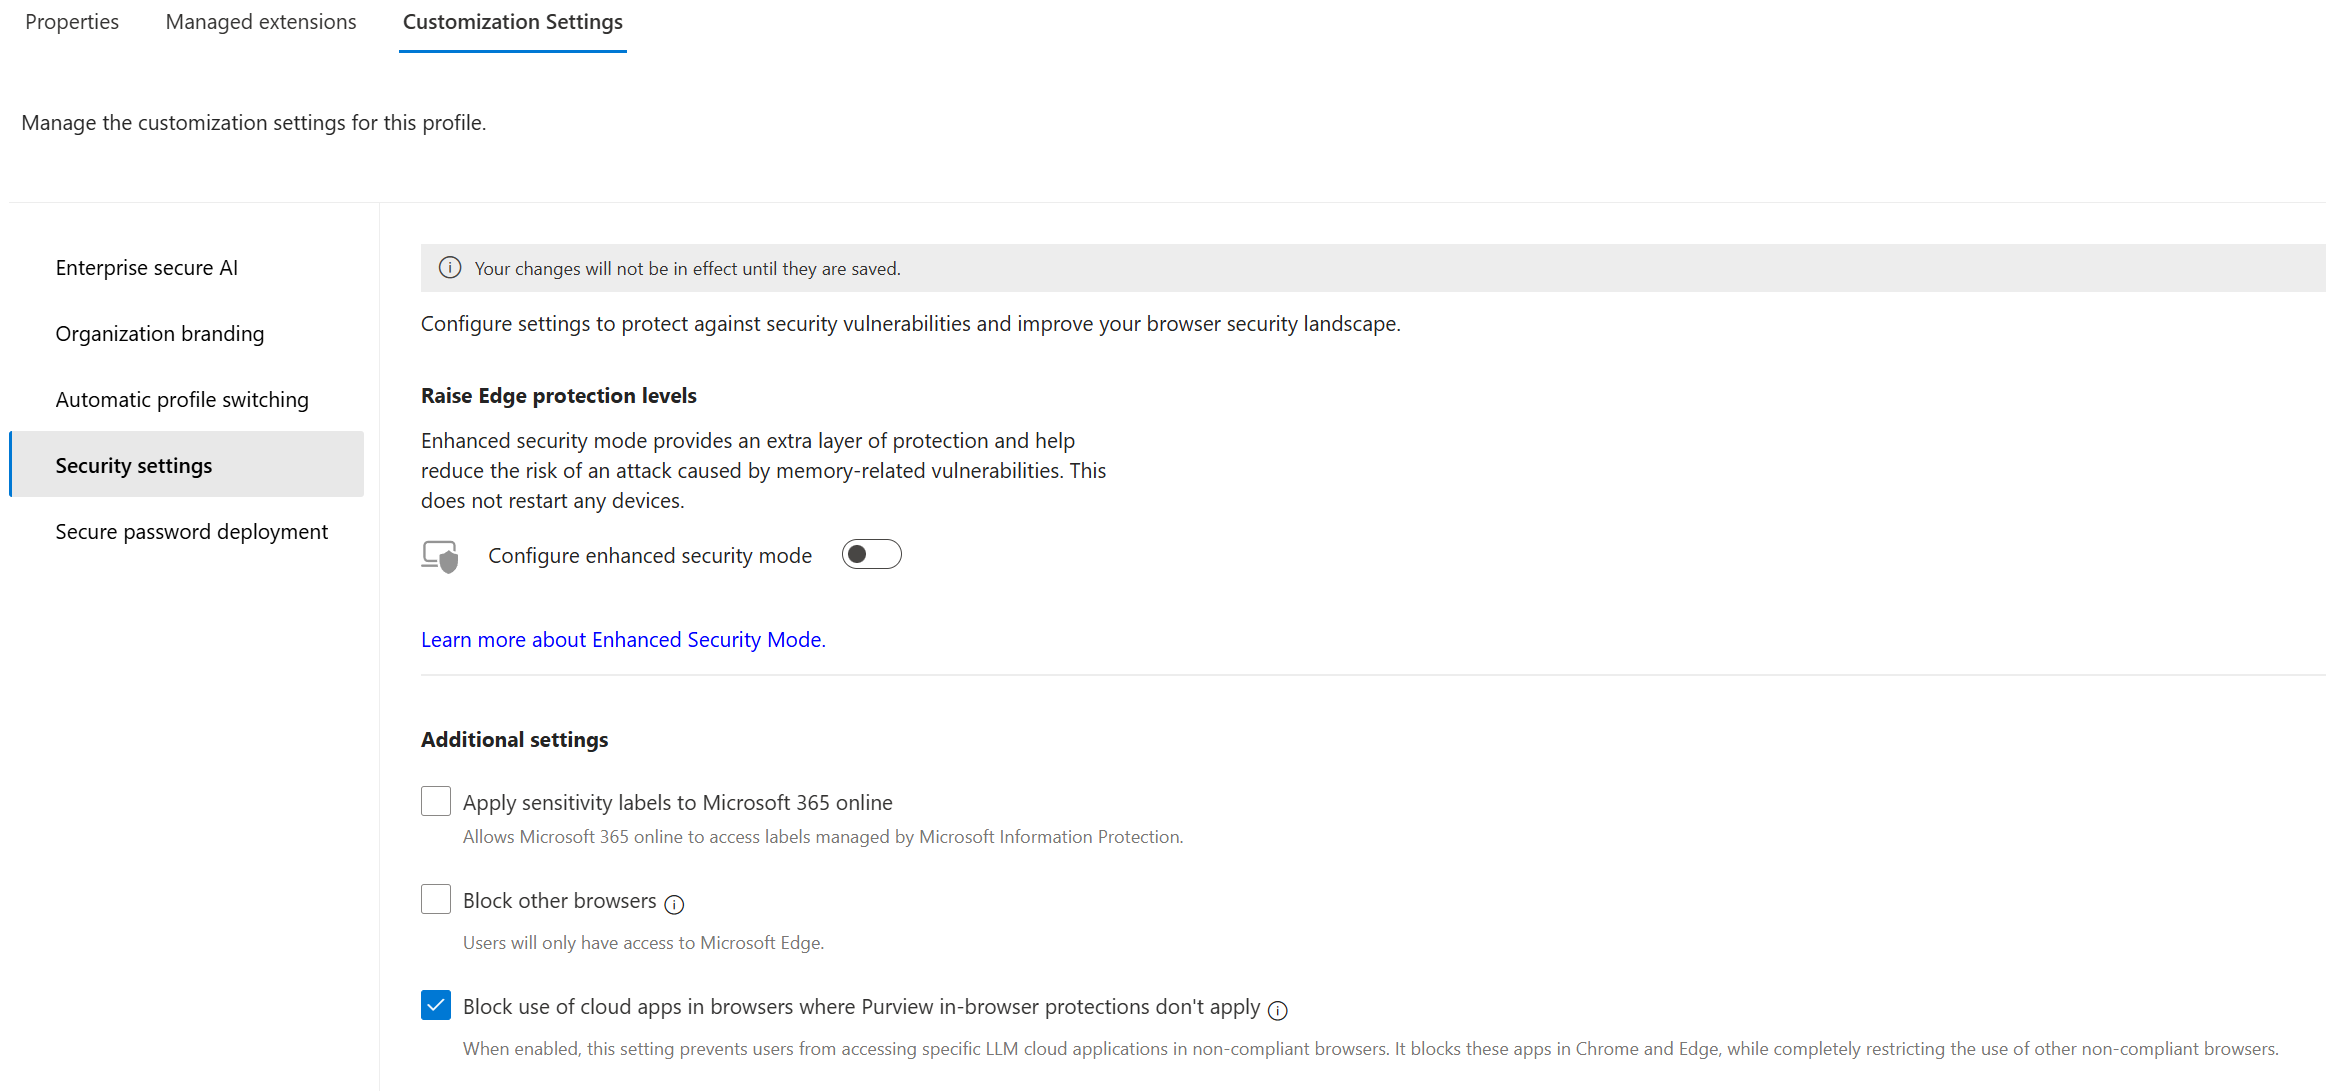
Task: Turn on Configure enhanced security mode switch
Action: (871, 555)
